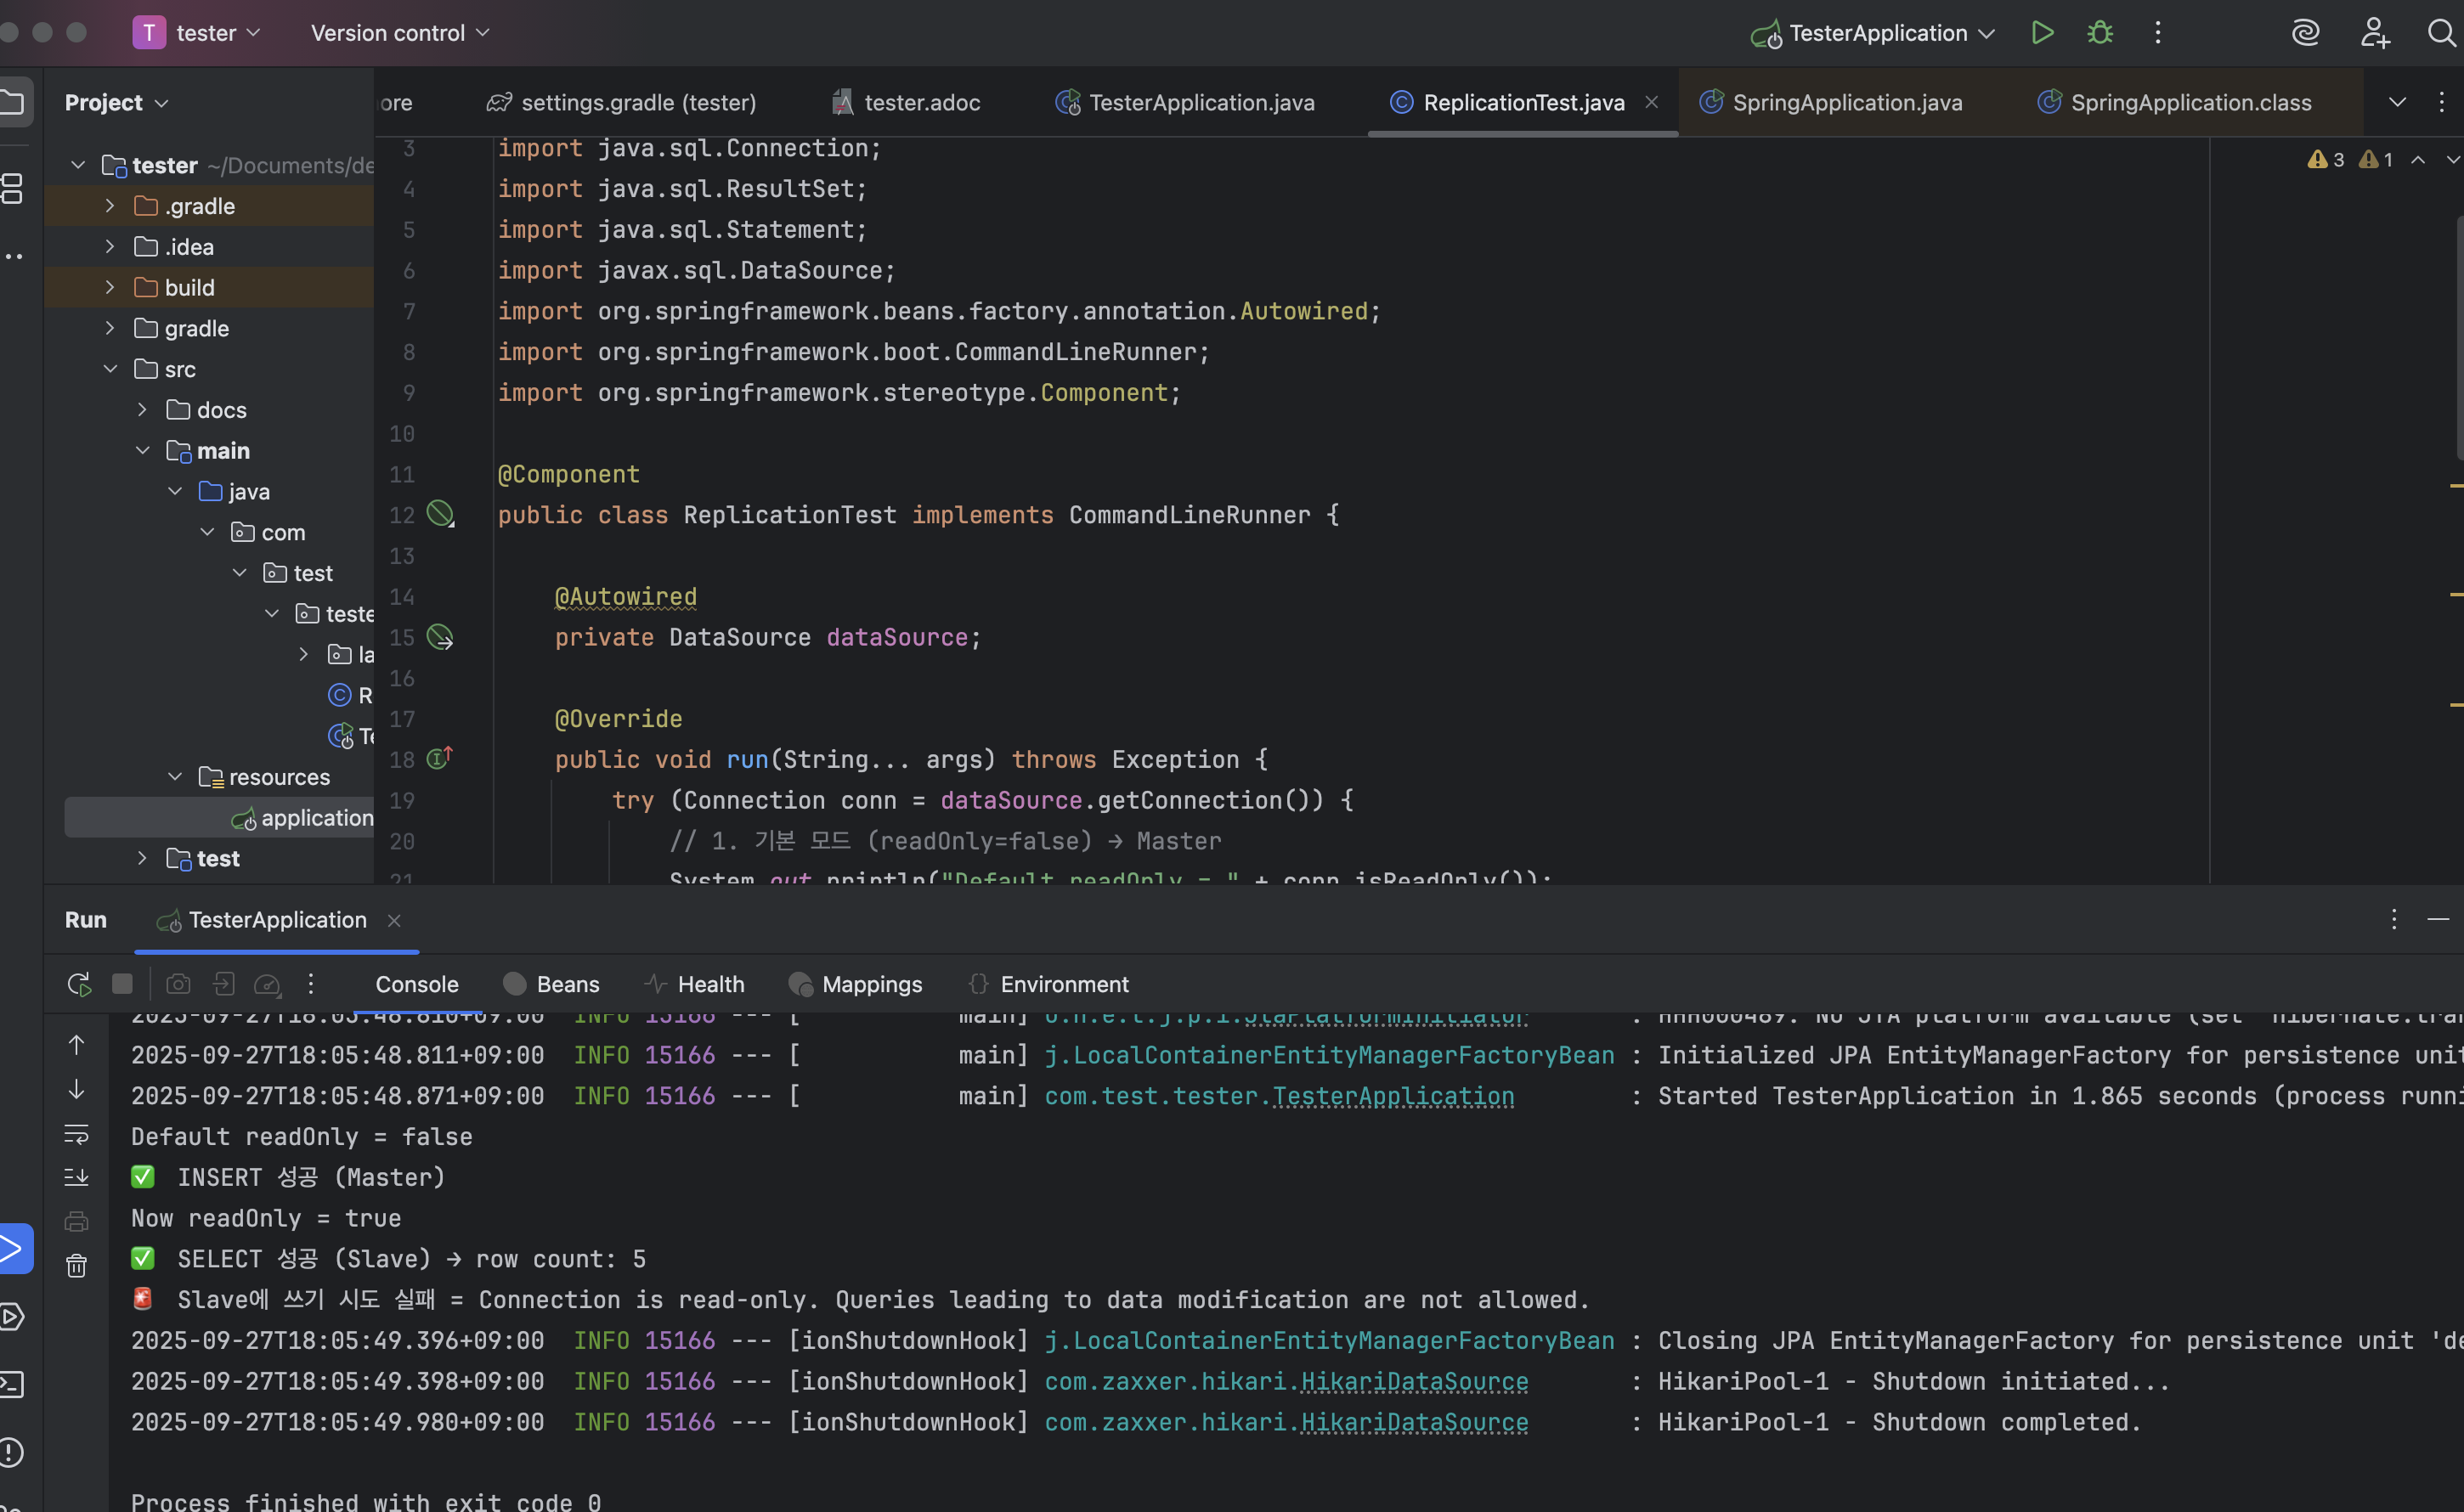This screenshot has height=1512, width=2464.
Task: Click the camera thread dump icon
Action: [x=178, y=984]
